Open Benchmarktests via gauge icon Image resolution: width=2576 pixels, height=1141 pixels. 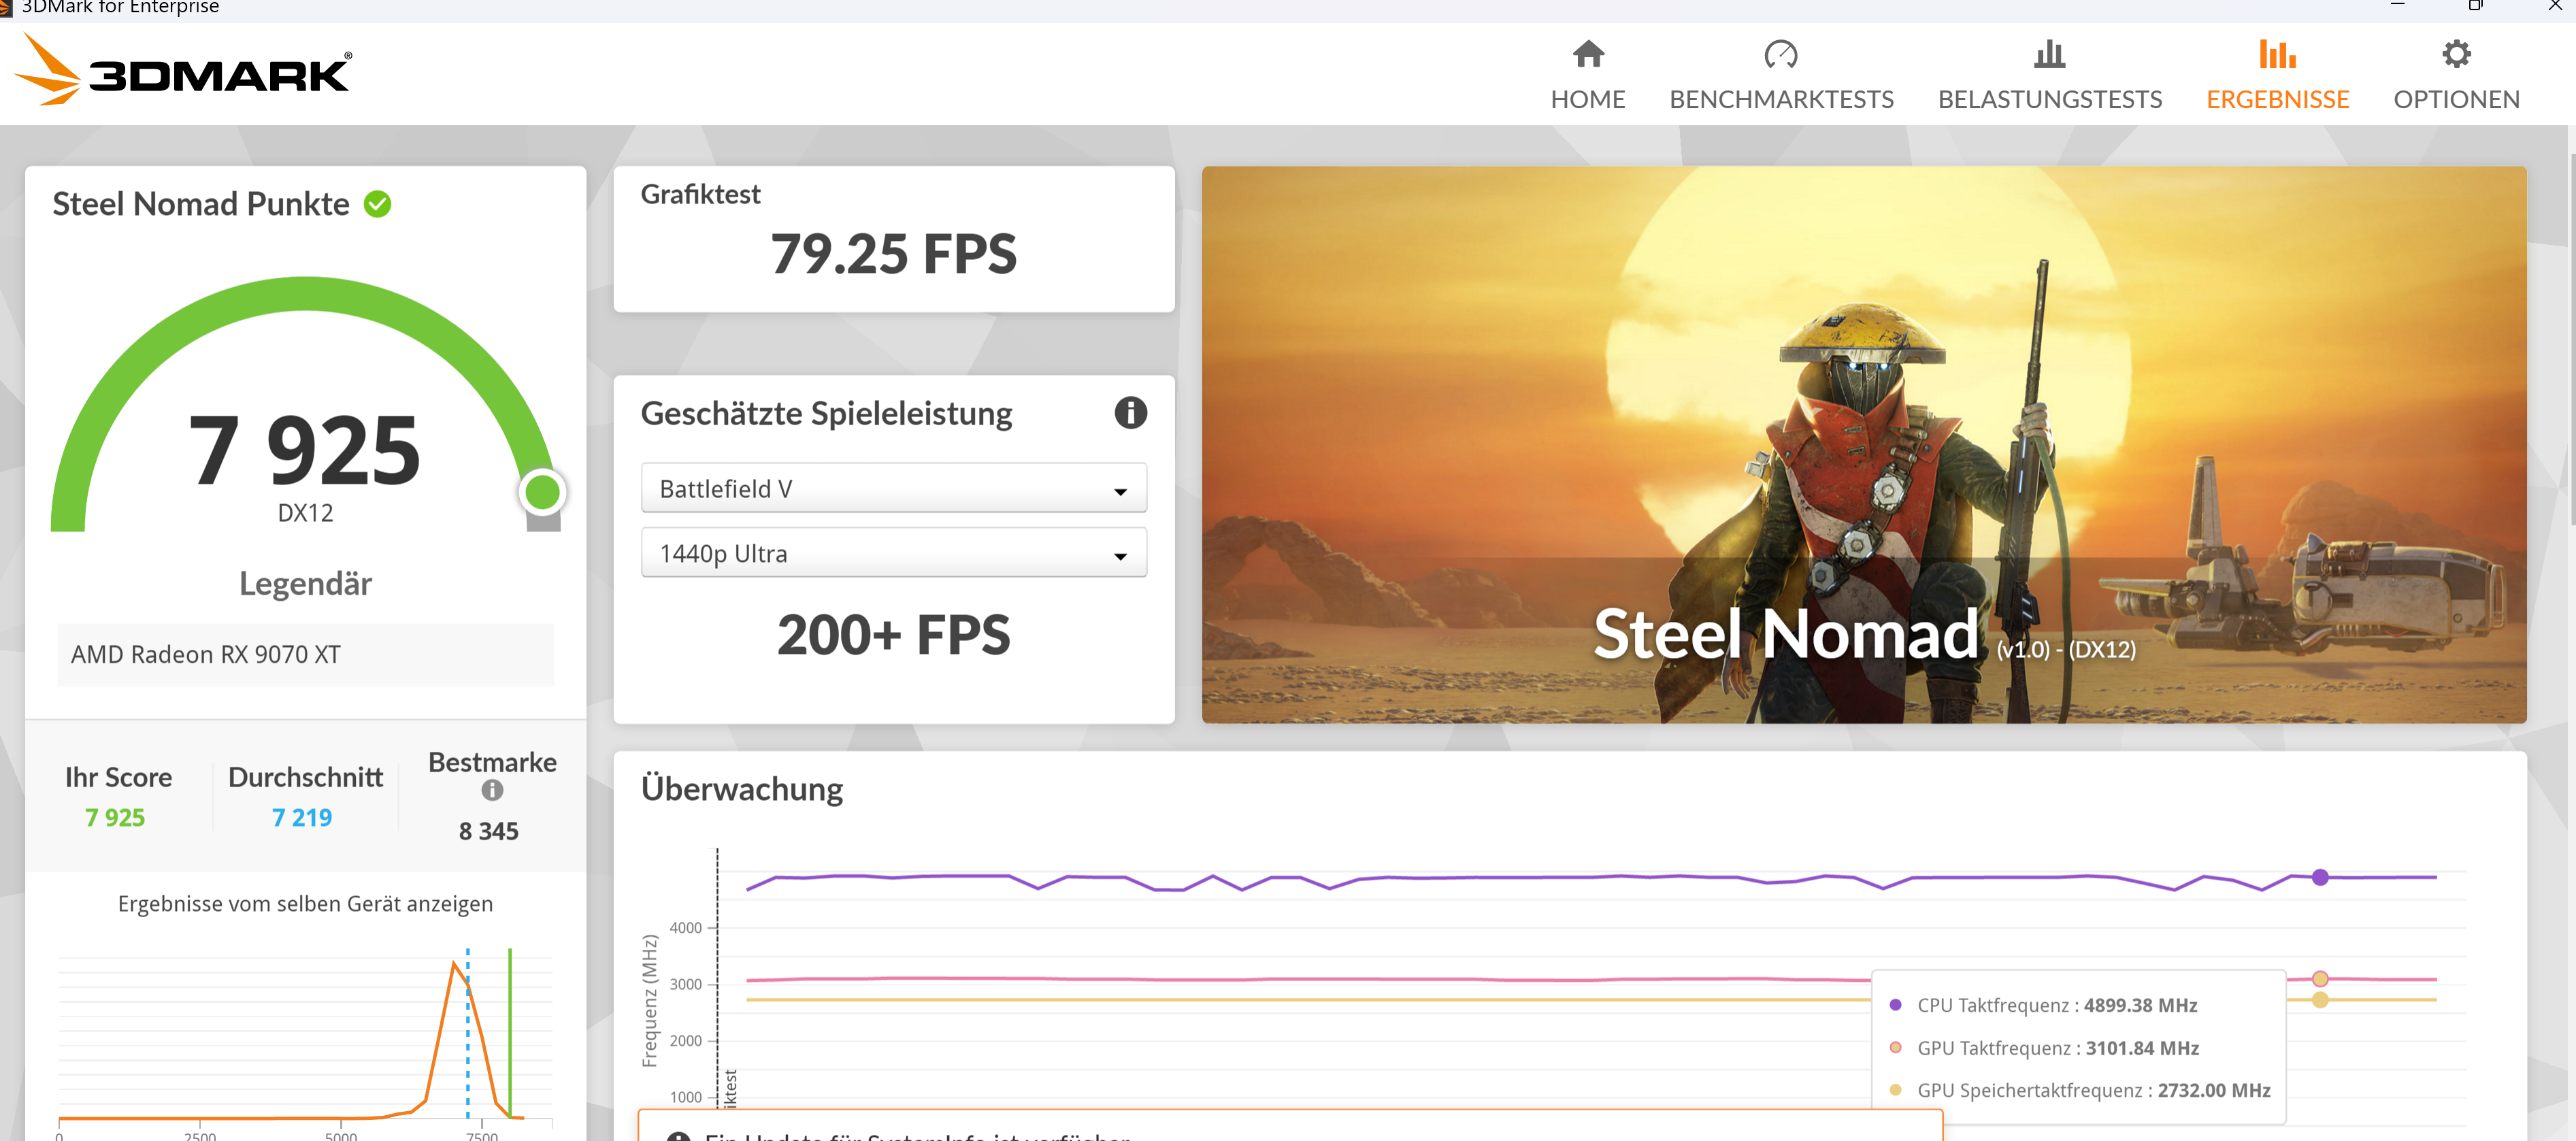tap(1780, 54)
